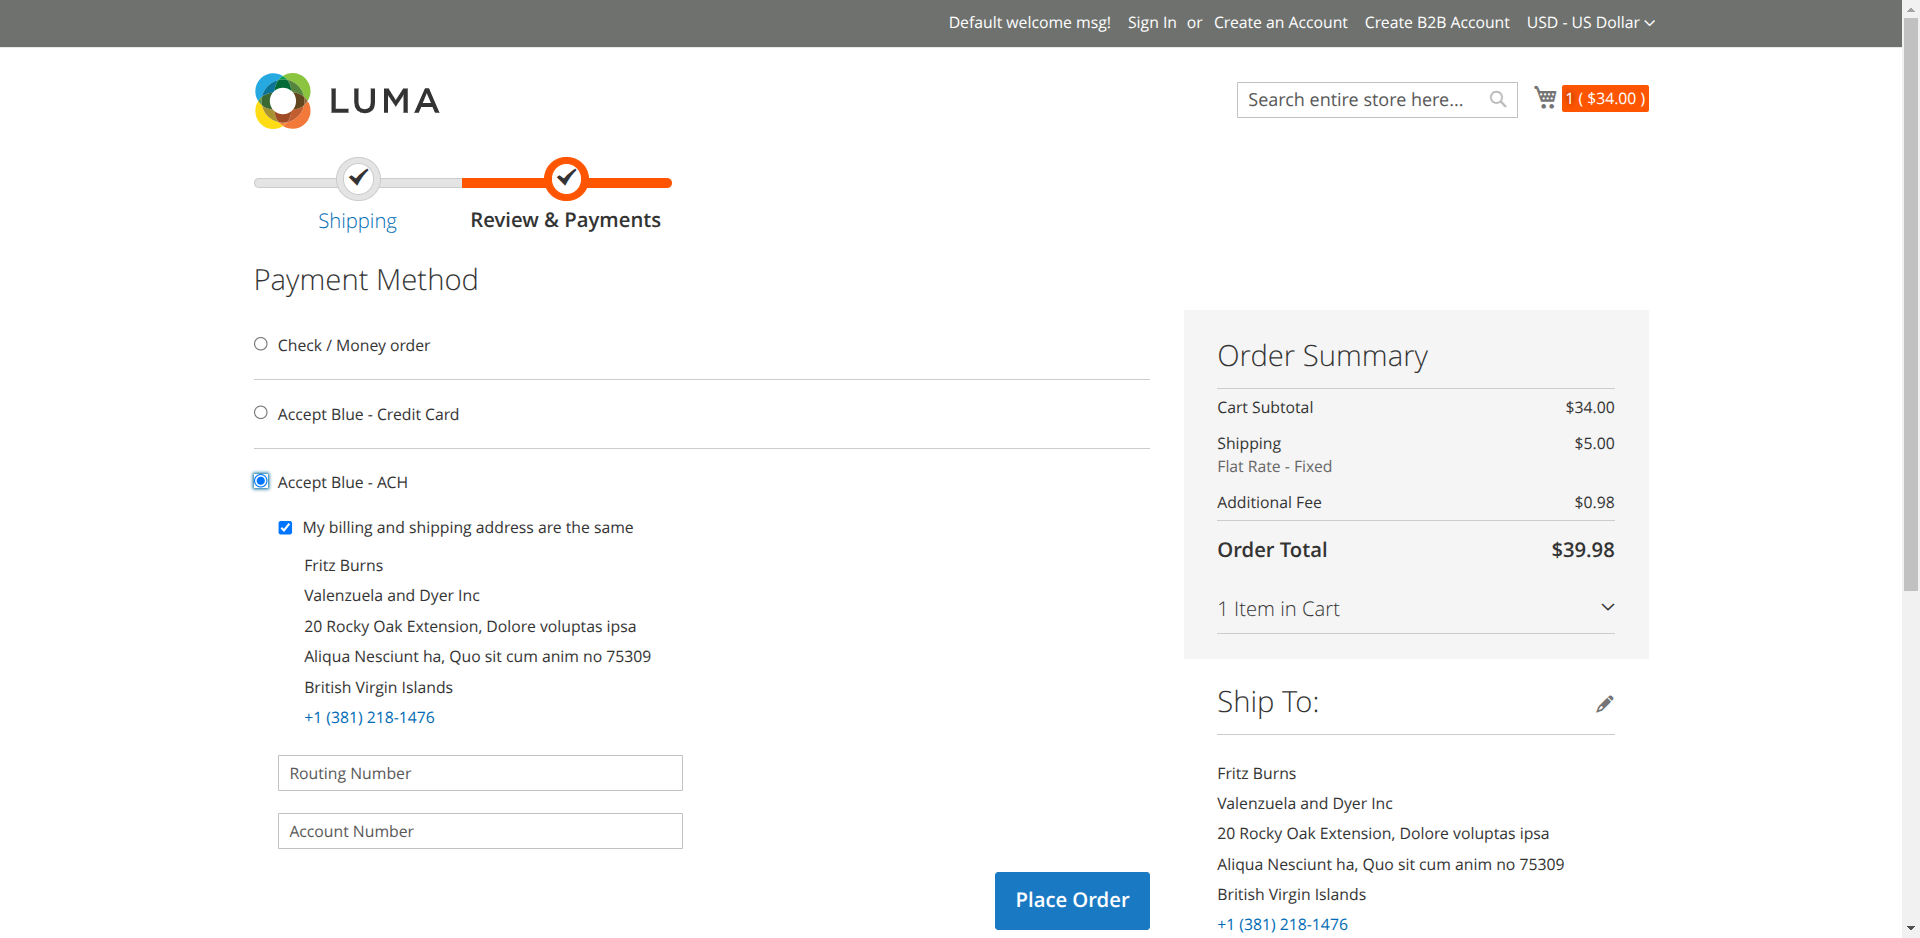Choose Accept Blue - Credit Card option
The width and height of the screenshot is (1920, 938).
point(261,413)
